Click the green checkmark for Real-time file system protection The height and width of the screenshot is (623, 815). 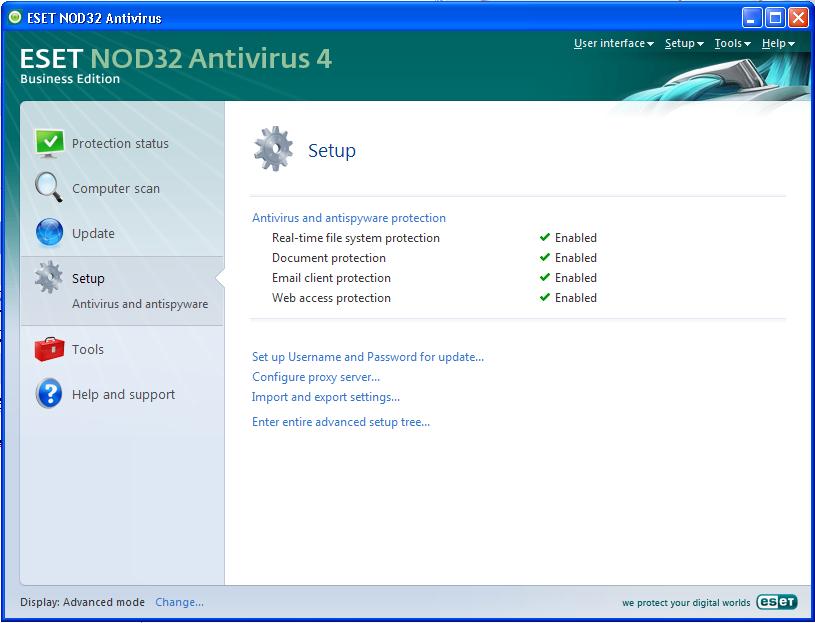click(545, 237)
